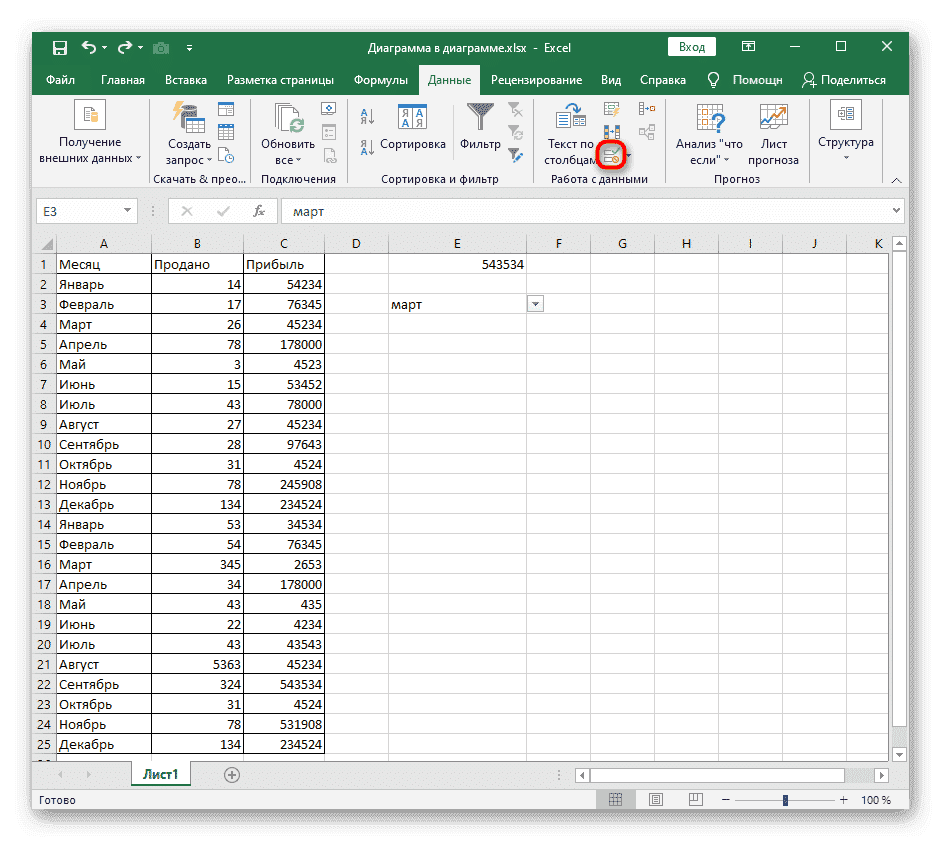This screenshot has width=941, height=841.
Task: Expand the Name Box dropdown
Action: coord(127,211)
